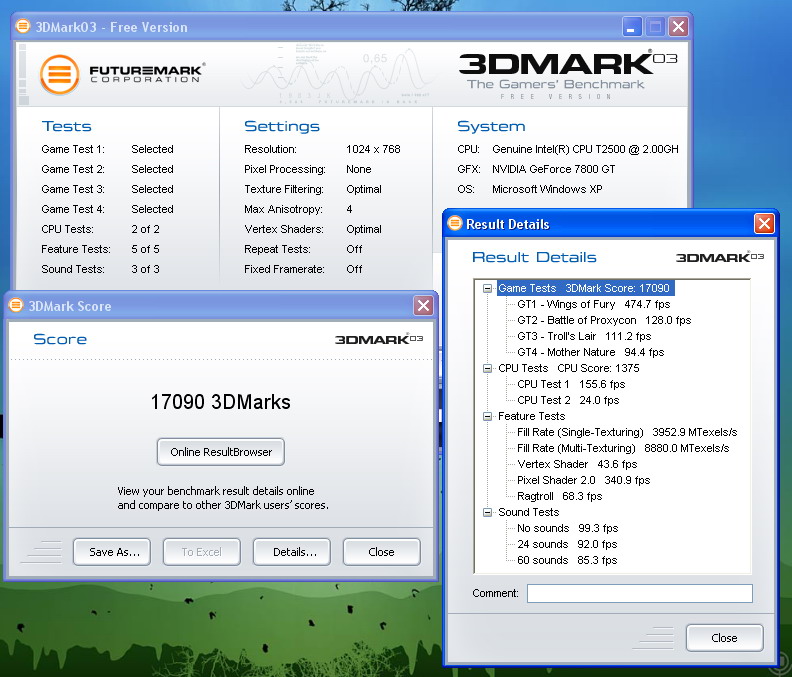Collapse the Feature Tests tree node

click(x=487, y=416)
